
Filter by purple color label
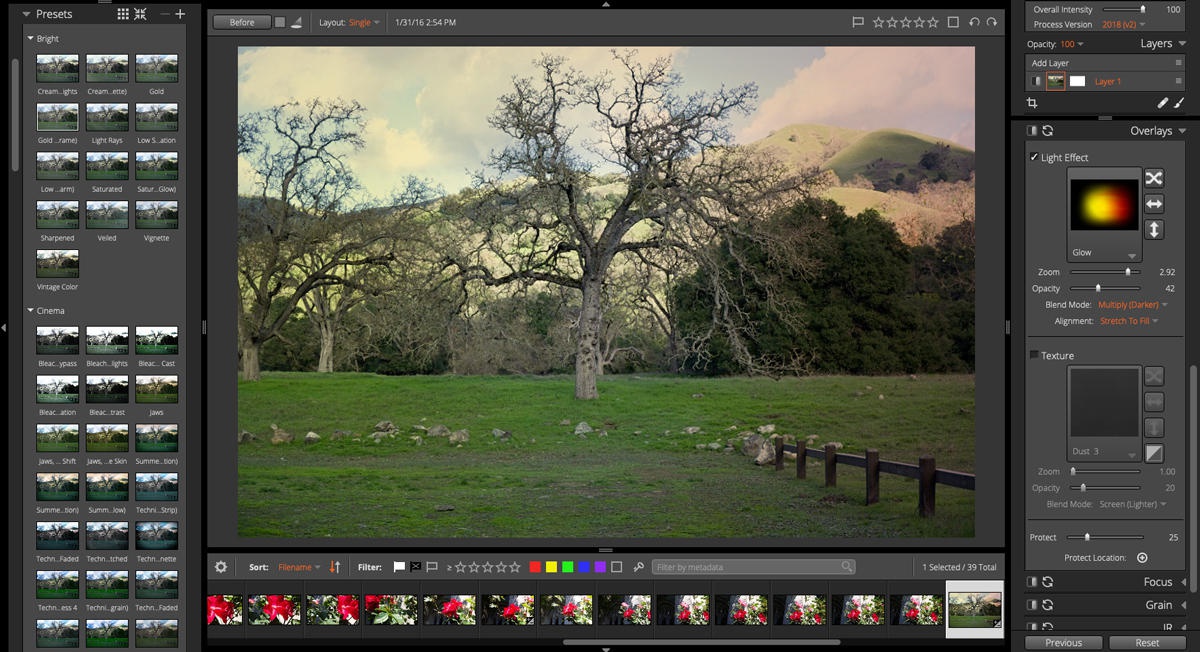[600, 567]
